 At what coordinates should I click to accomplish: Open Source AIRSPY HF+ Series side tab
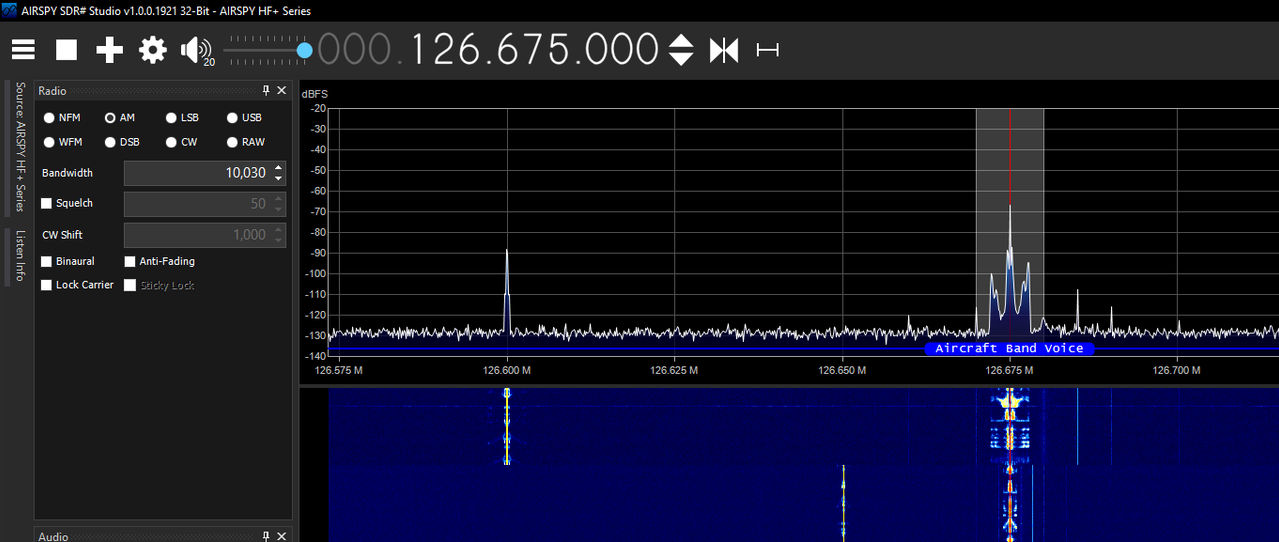[18, 147]
